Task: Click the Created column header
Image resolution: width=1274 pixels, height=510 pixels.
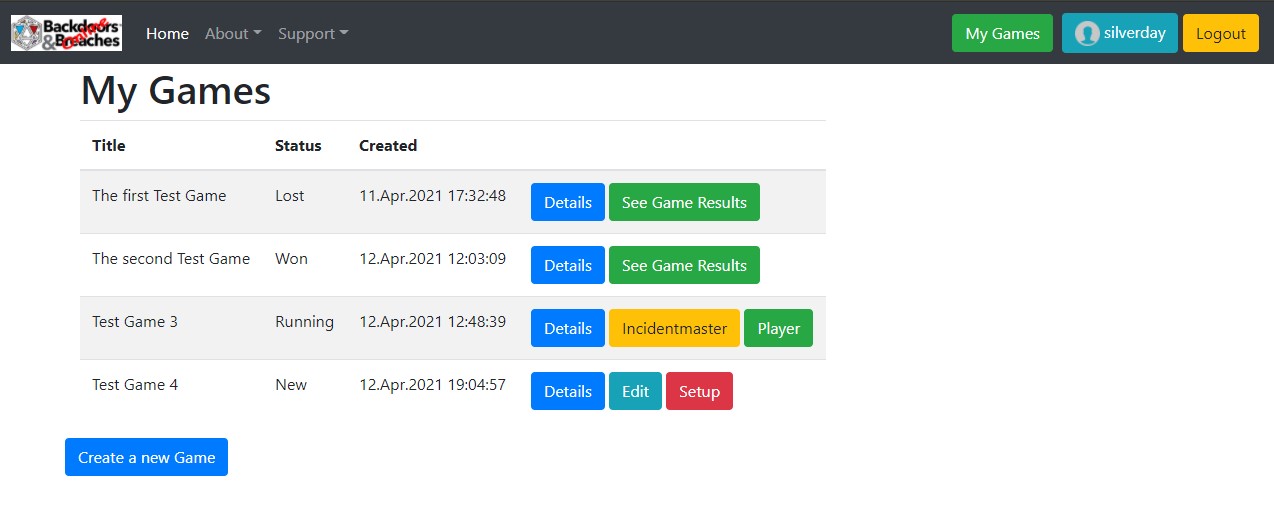Action: [x=388, y=145]
